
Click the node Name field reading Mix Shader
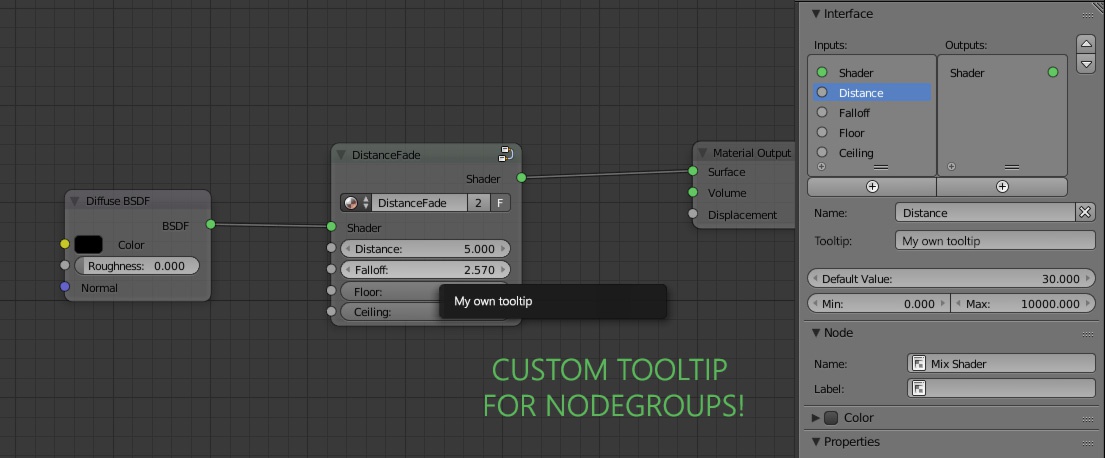1001,364
